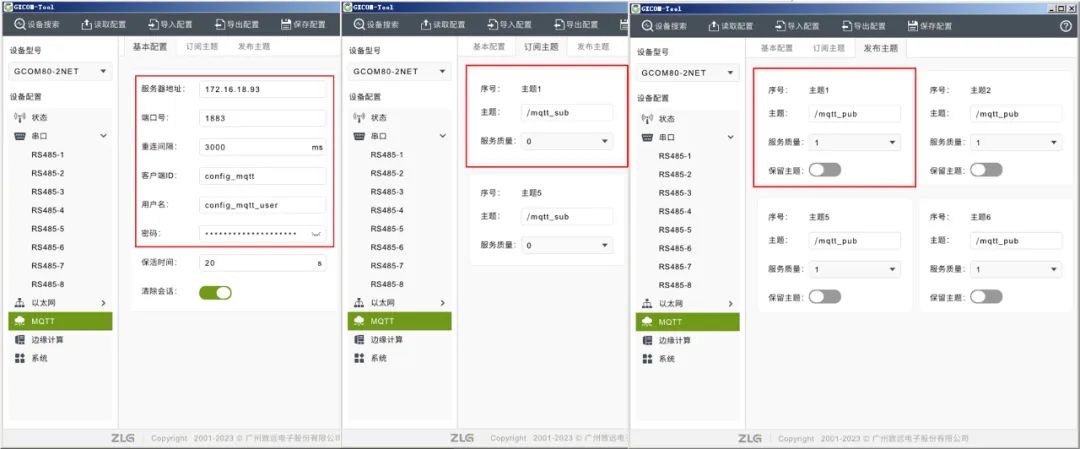Click 保存配置 in the 发布主题 window toolbar
The image size is (1080, 449).
(932, 25)
